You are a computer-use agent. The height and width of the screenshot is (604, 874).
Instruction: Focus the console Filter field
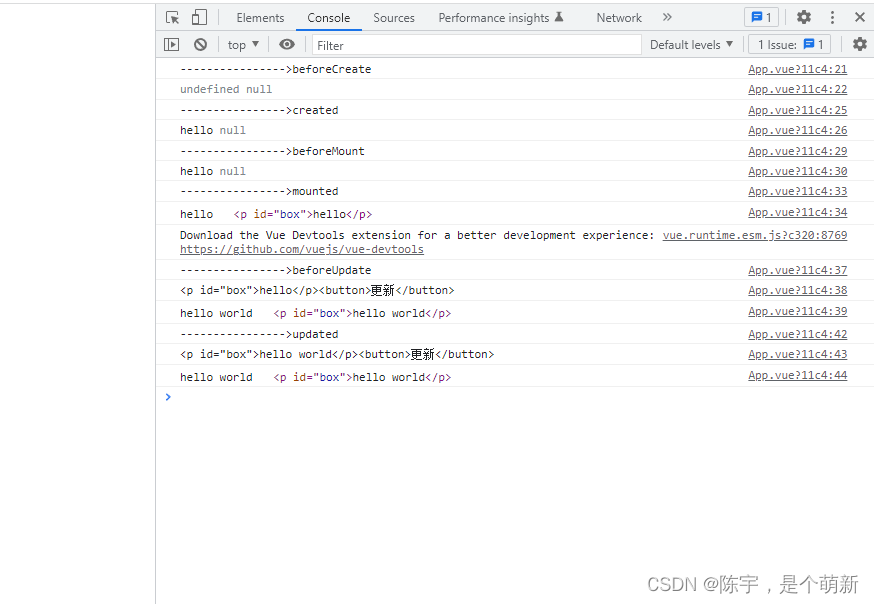pyautogui.click(x=477, y=45)
